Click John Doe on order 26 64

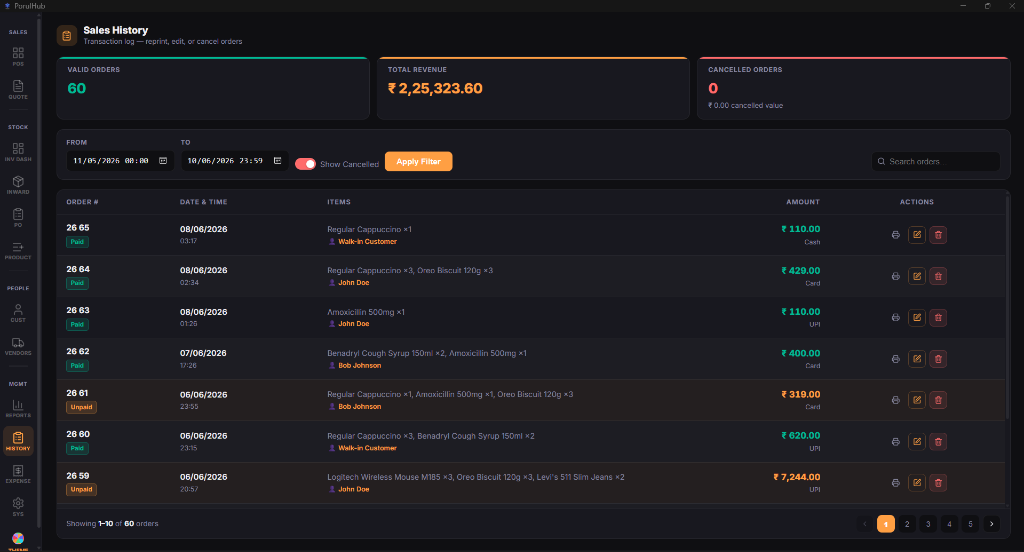353,283
